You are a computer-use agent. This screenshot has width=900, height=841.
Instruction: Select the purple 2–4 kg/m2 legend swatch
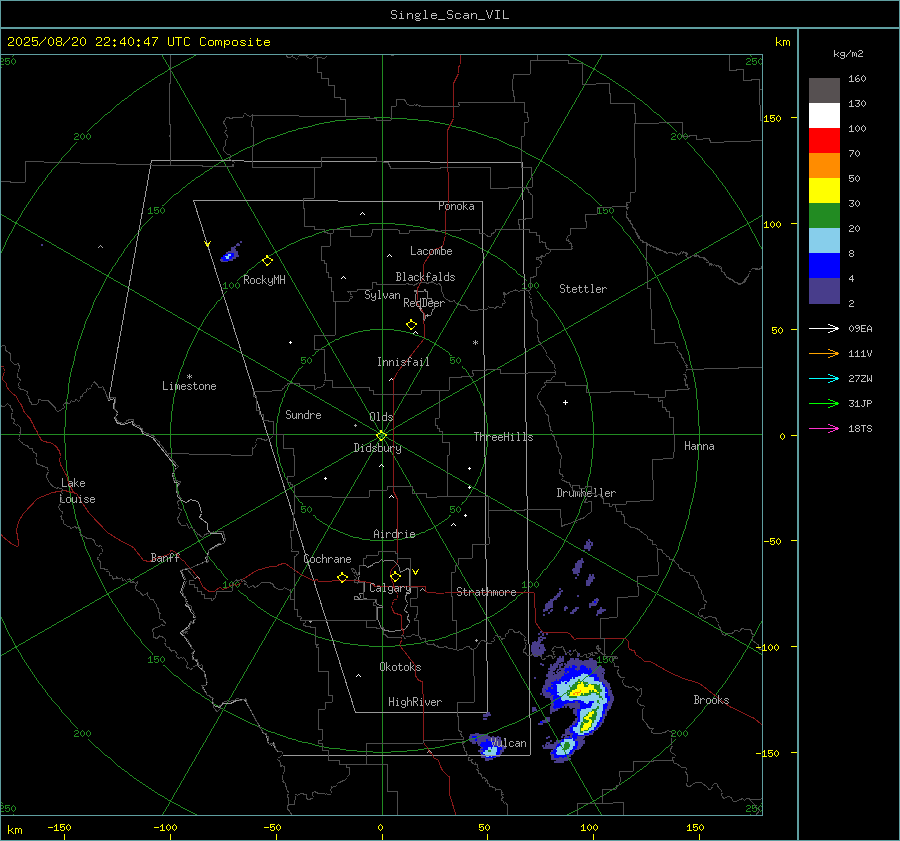[824, 291]
